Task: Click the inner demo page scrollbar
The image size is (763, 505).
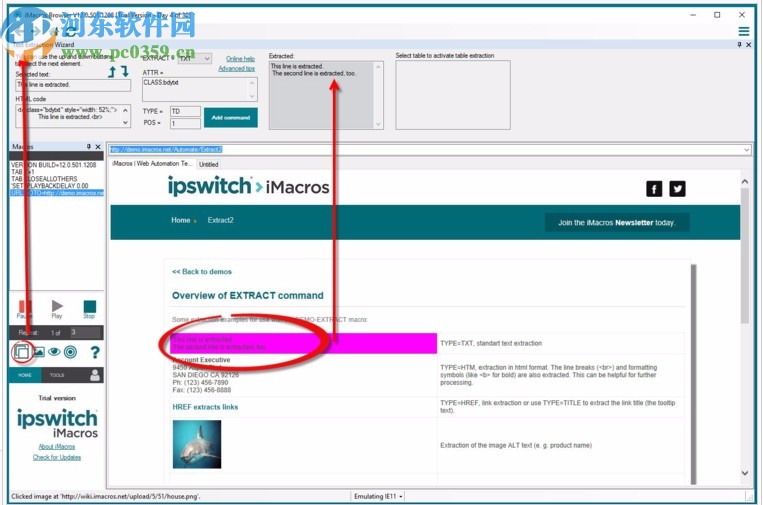Action: 693,374
